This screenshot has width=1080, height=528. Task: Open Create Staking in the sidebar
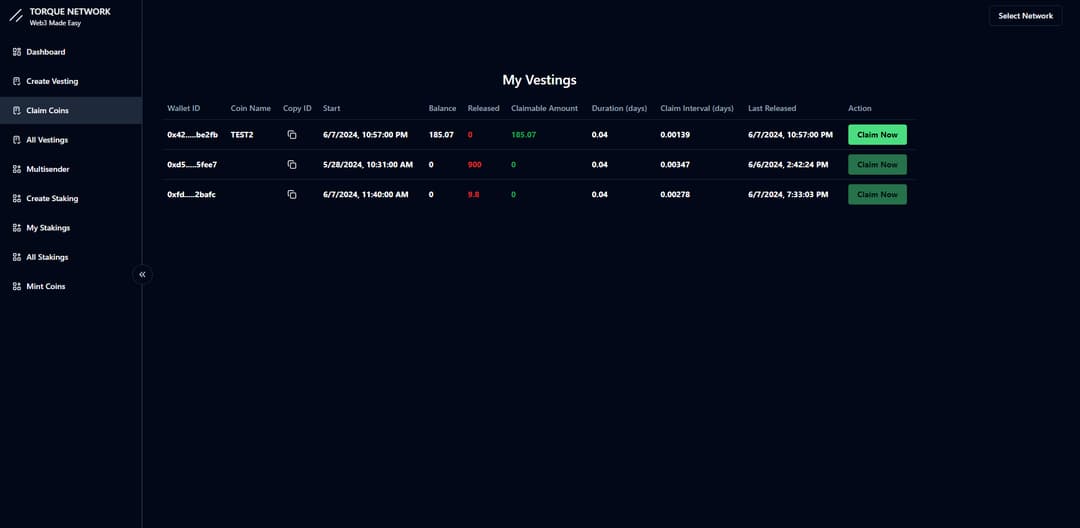52,198
